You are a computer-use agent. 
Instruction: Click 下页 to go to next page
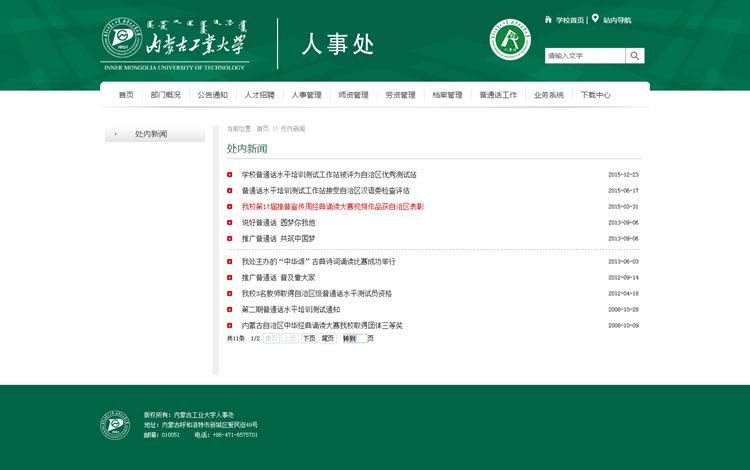(309, 339)
